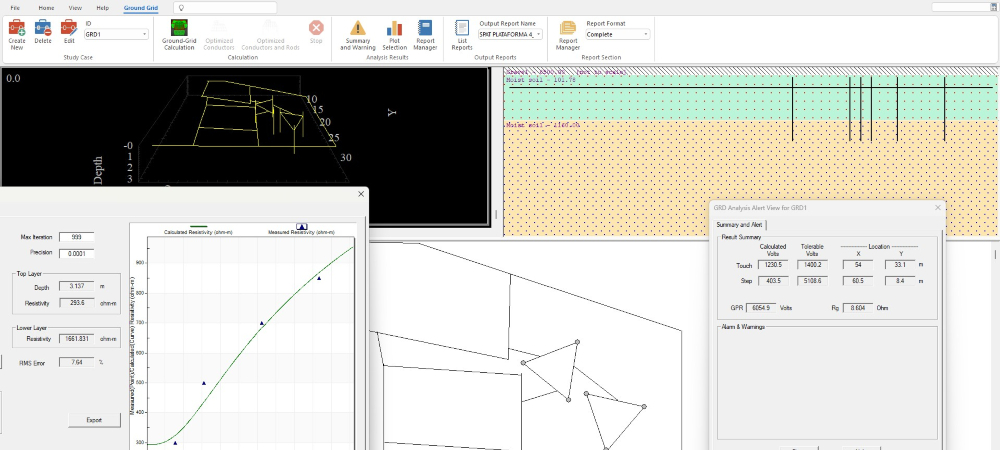This screenshot has width=1000, height=450.
Task: Close the GRD Analysis Alert View dialog
Action: pyautogui.click(x=937, y=207)
